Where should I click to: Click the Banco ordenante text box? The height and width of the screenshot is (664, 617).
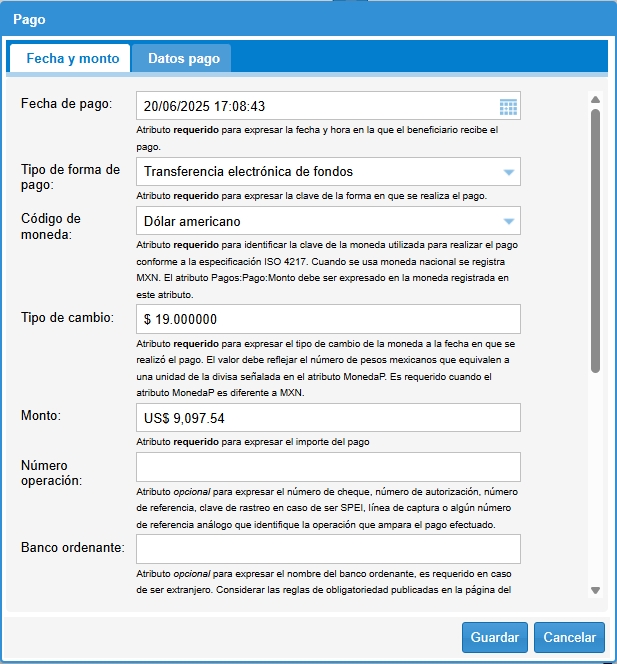[x=328, y=549]
